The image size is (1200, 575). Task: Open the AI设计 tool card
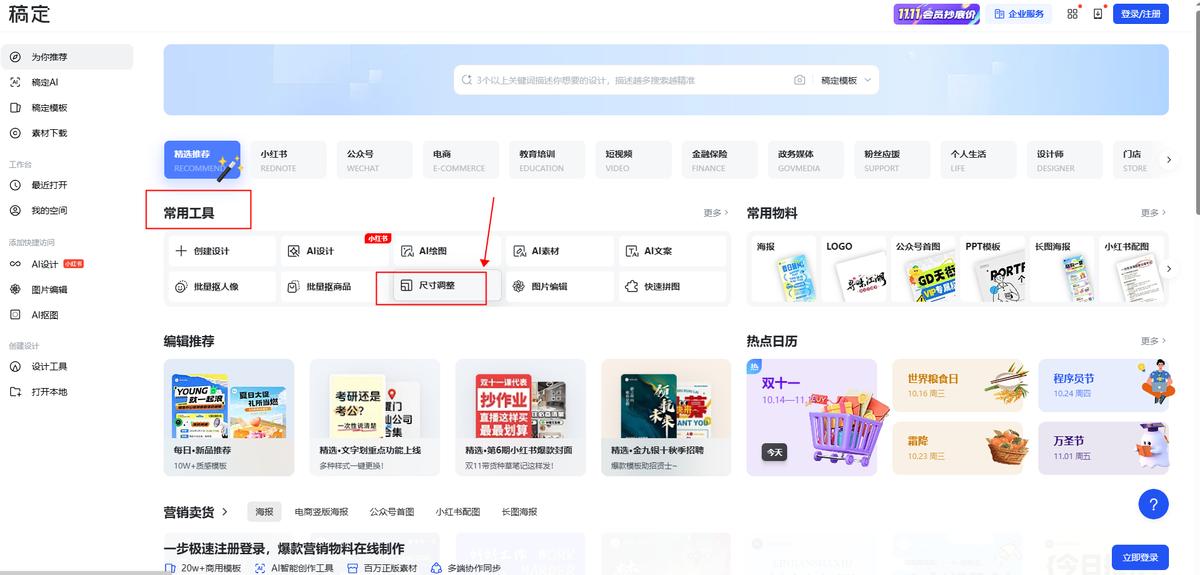[x=334, y=251]
